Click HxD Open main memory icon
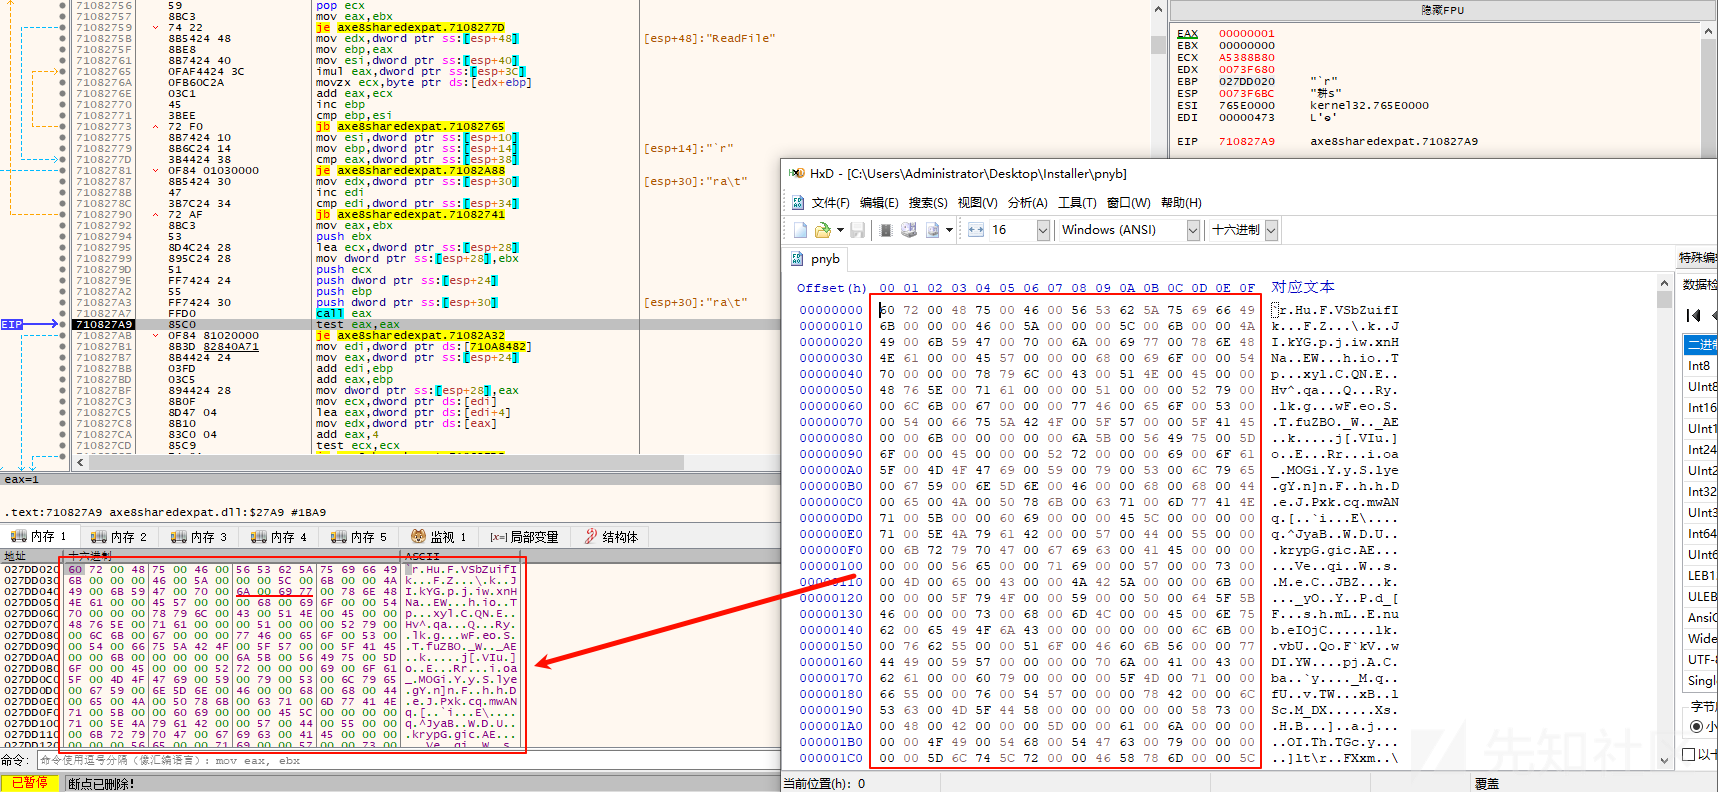 click(886, 230)
